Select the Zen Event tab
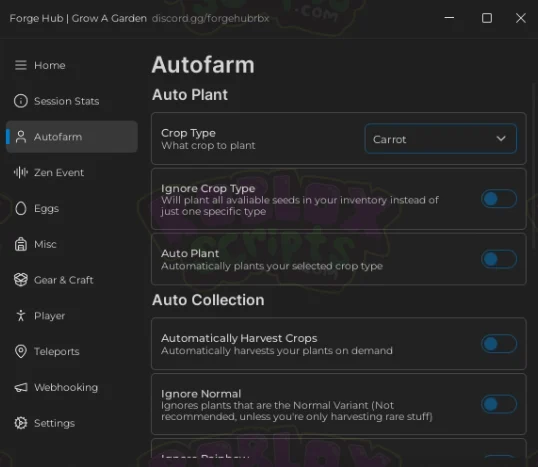This screenshot has width=538, height=467. point(72,172)
